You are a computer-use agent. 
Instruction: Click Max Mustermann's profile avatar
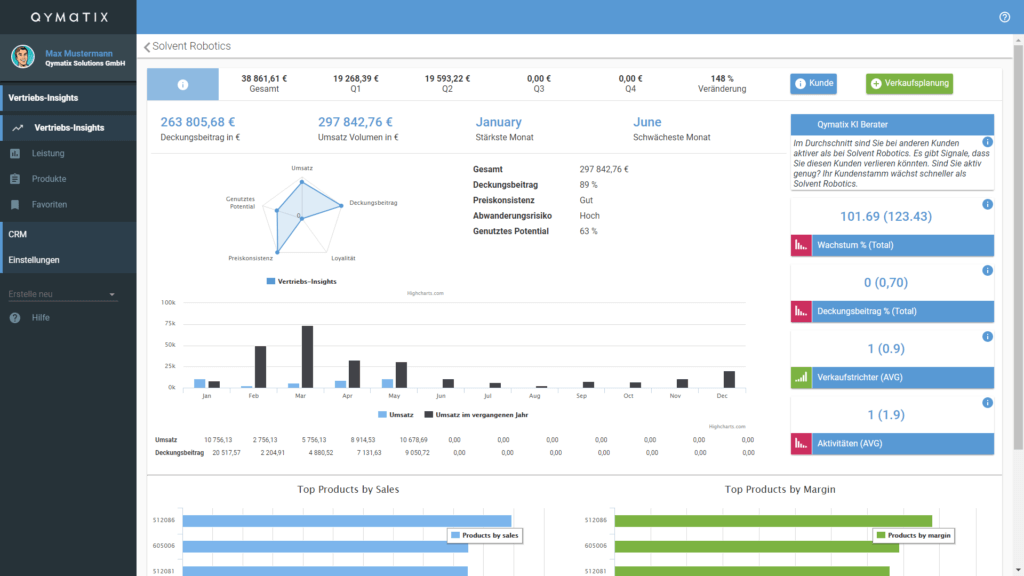[x=23, y=57]
